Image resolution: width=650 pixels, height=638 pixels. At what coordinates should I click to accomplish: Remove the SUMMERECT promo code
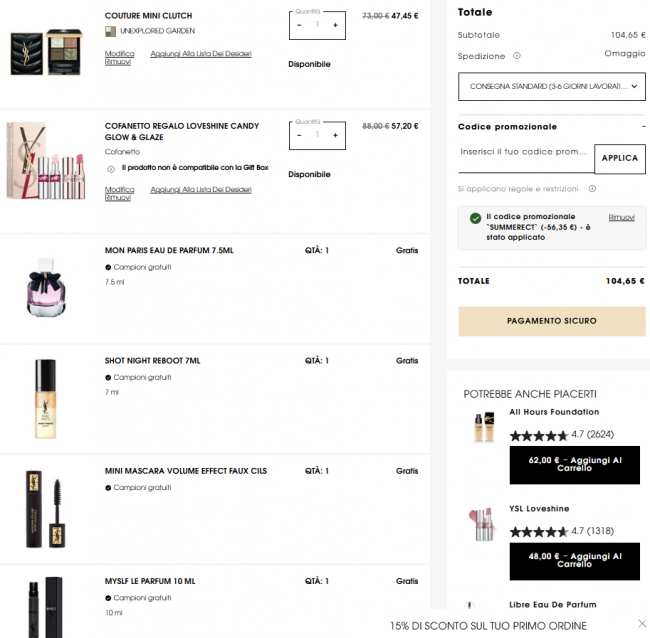[621, 218]
